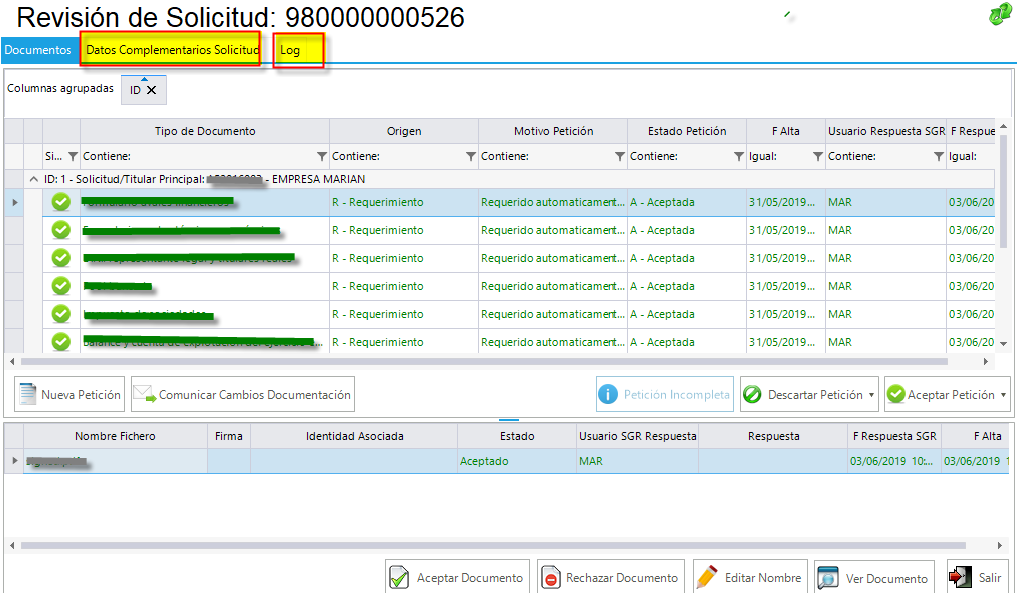Remove the ID grouping chip with its X
The height and width of the screenshot is (593, 1017).
(x=152, y=90)
